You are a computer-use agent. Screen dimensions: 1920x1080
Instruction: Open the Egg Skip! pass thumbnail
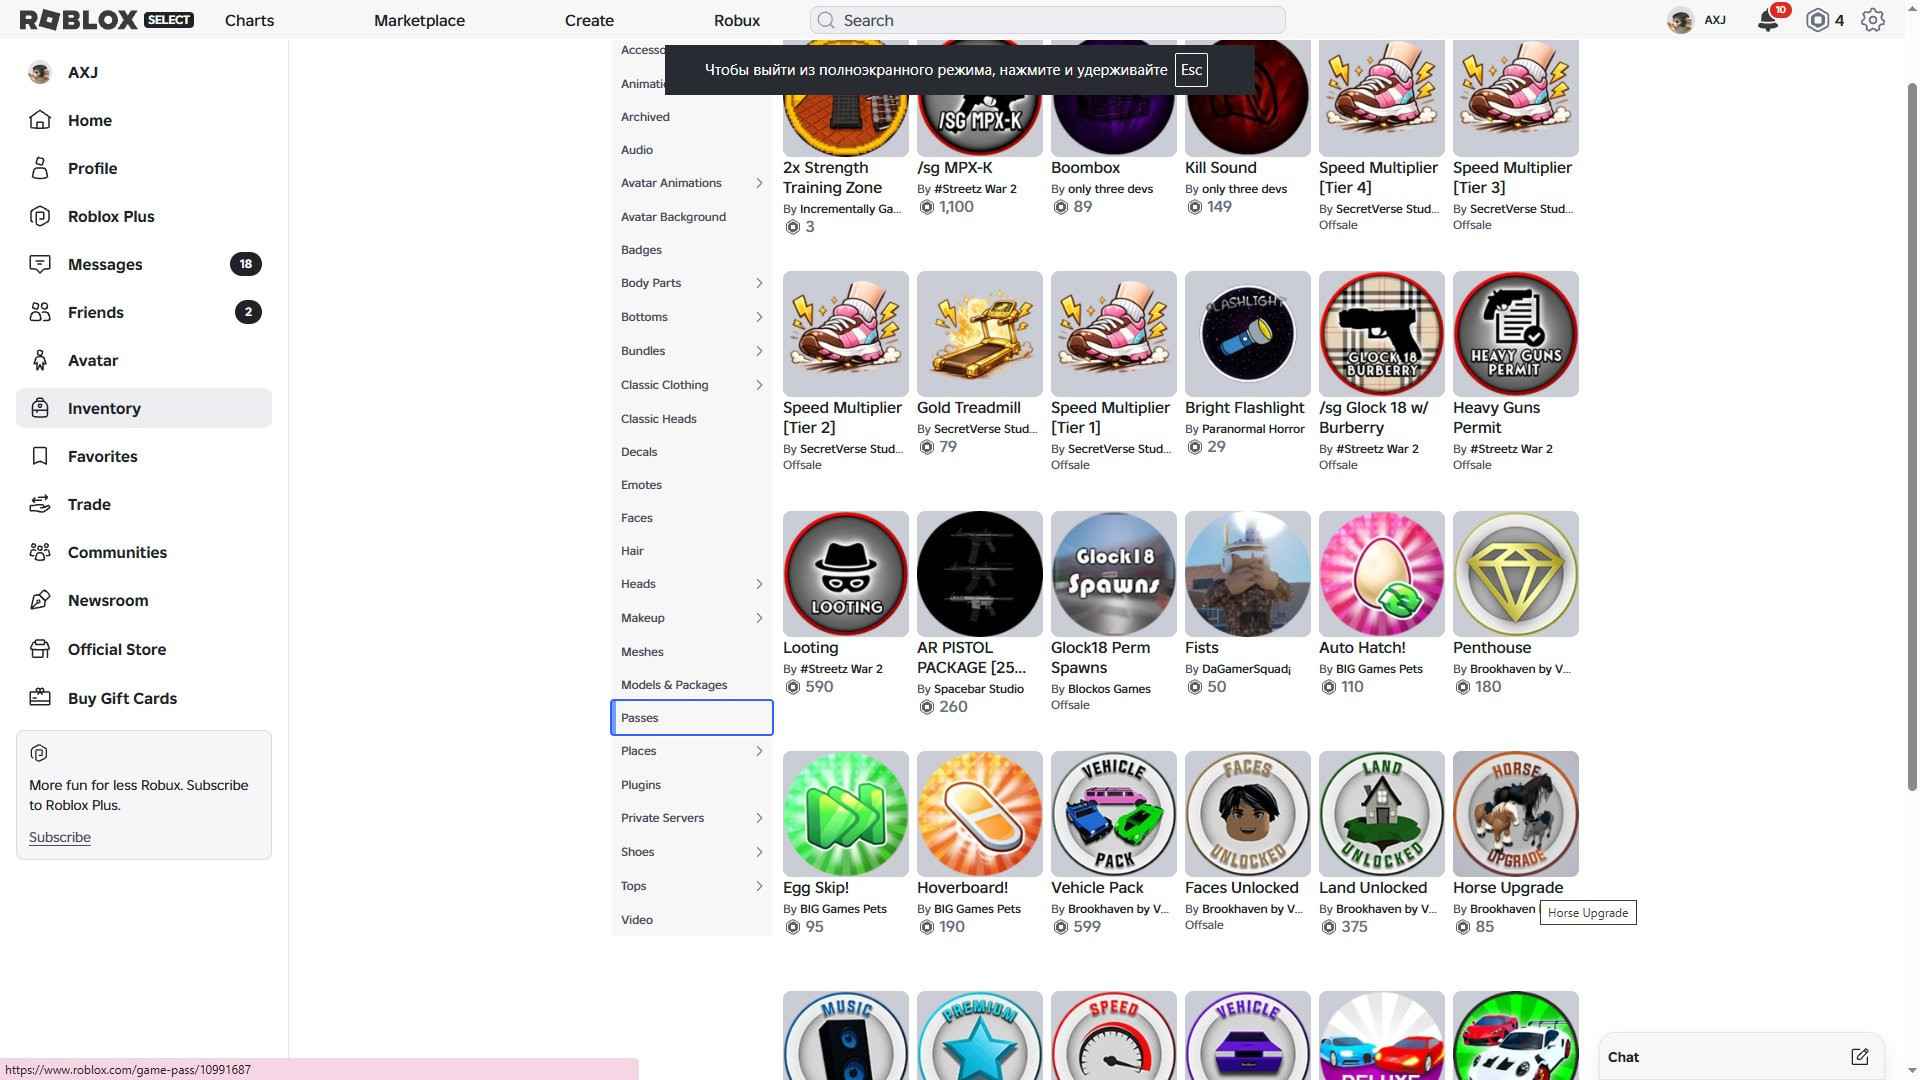[845, 814]
